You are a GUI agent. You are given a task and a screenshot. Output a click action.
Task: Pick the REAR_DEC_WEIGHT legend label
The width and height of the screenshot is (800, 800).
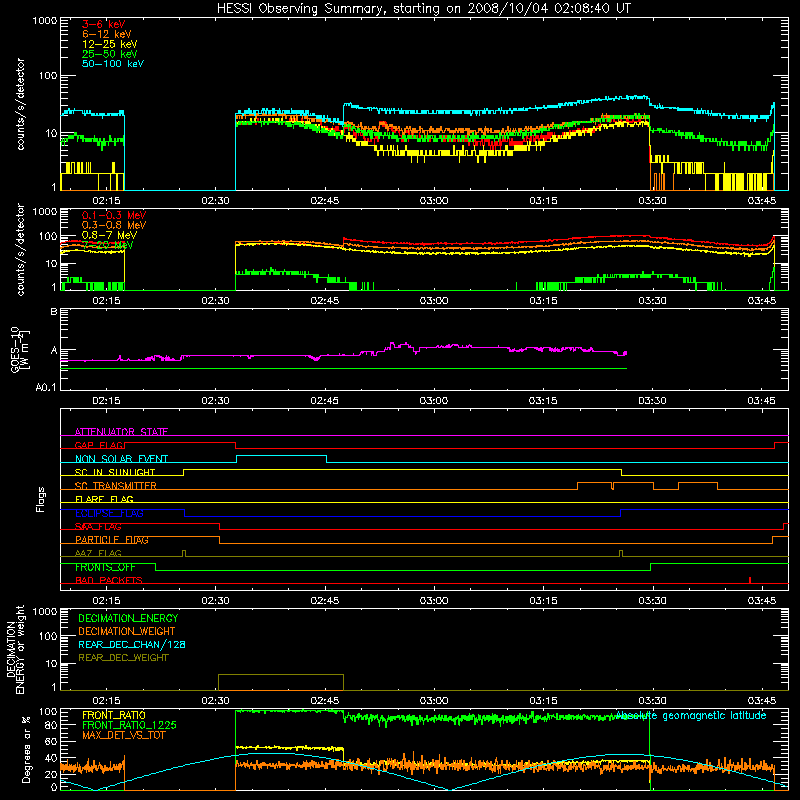pos(123,658)
